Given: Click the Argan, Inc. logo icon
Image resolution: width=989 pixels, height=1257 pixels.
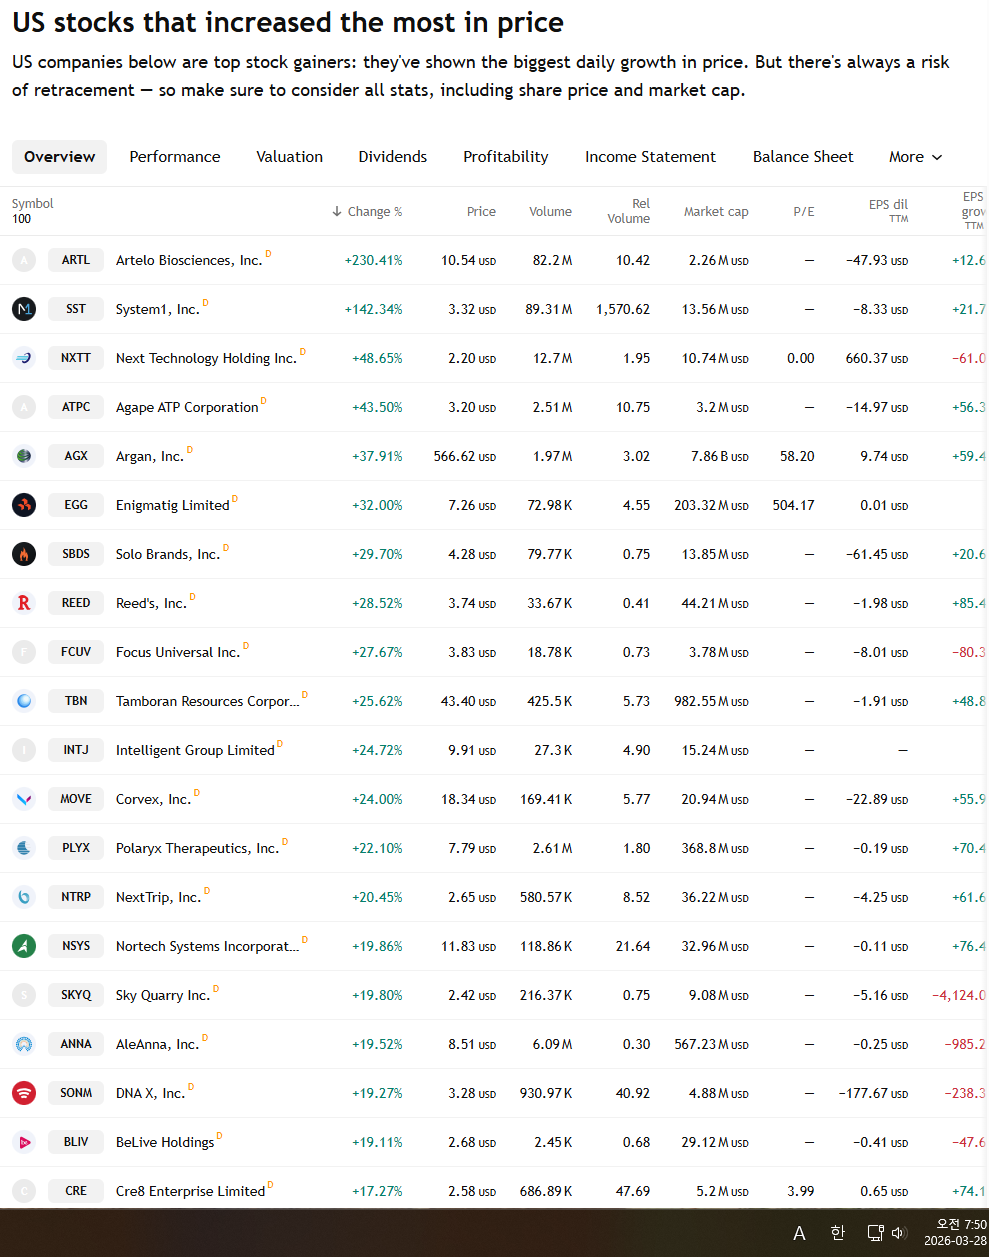Looking at the screenshot, I should [24, 456].
